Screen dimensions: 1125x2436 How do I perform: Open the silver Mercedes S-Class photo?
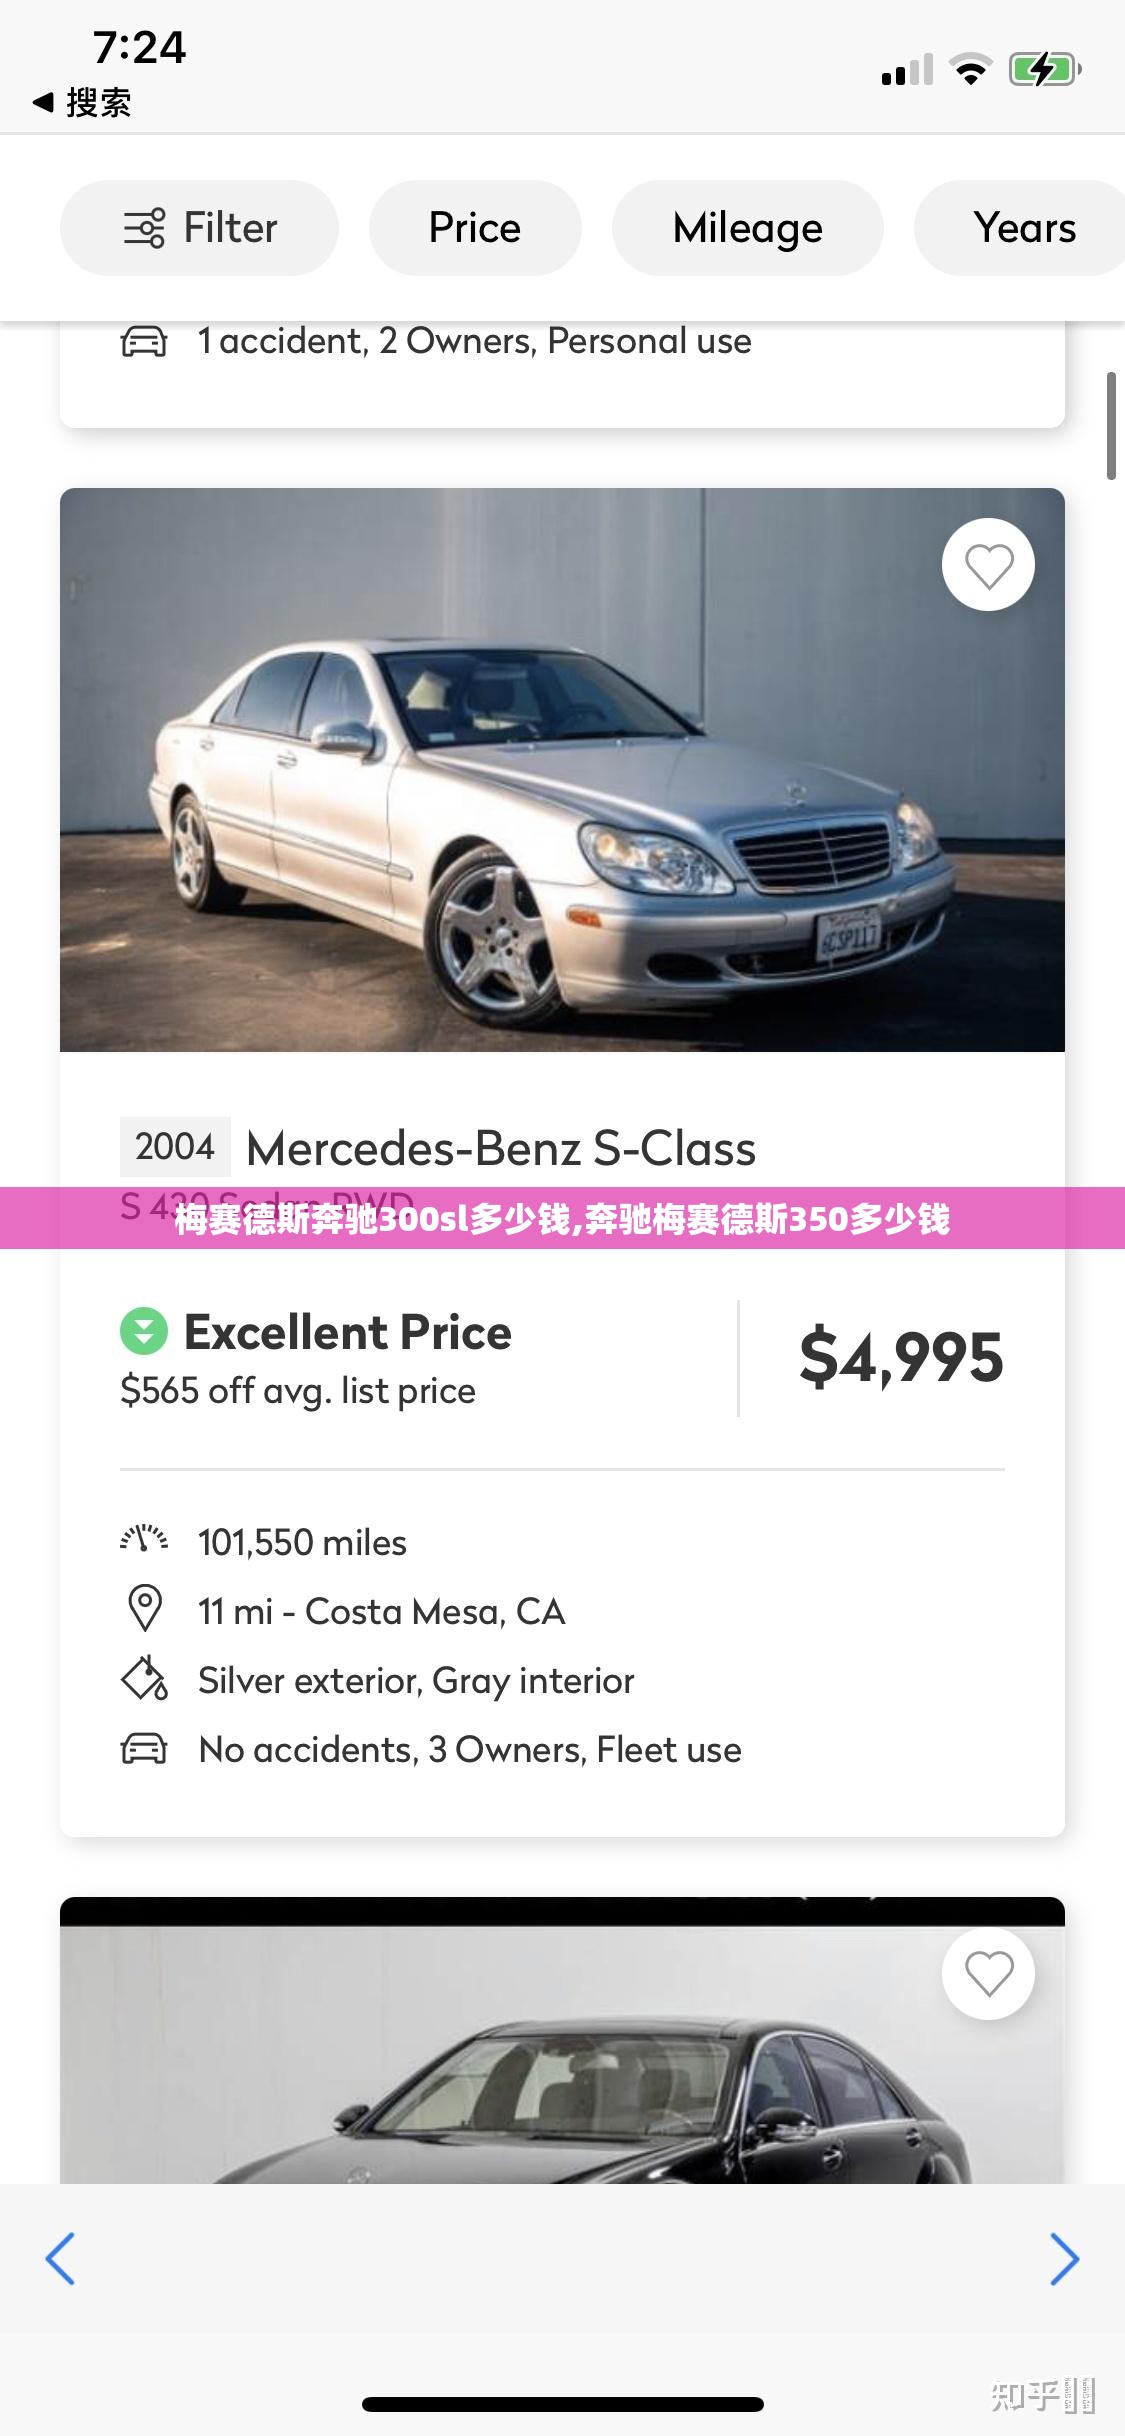(x=562, y=770)
